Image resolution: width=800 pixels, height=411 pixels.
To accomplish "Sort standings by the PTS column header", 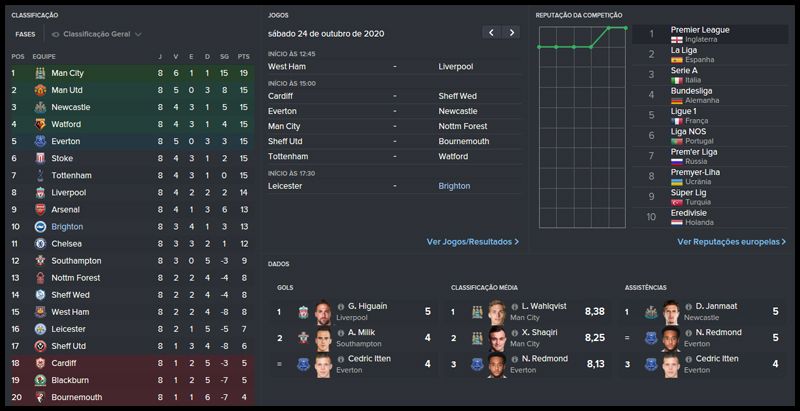I will pos(244,56).
